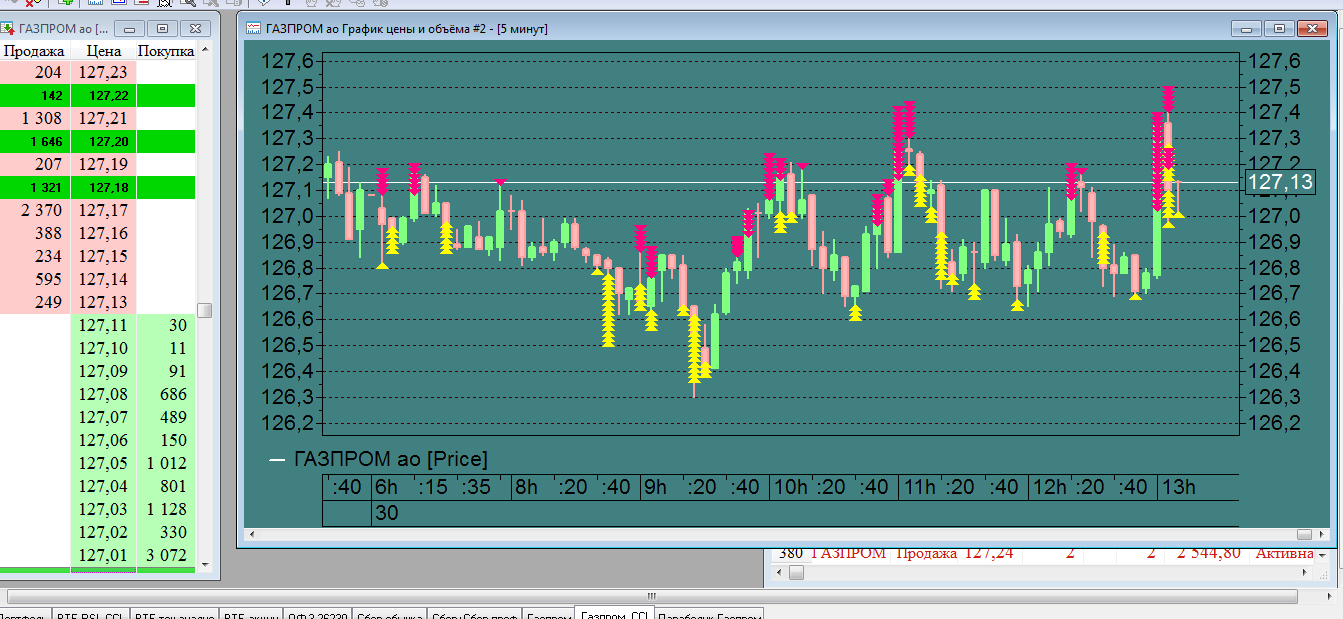1343x619 pixels.
Task: Click the Продажа column header
Action: [34, 50]
